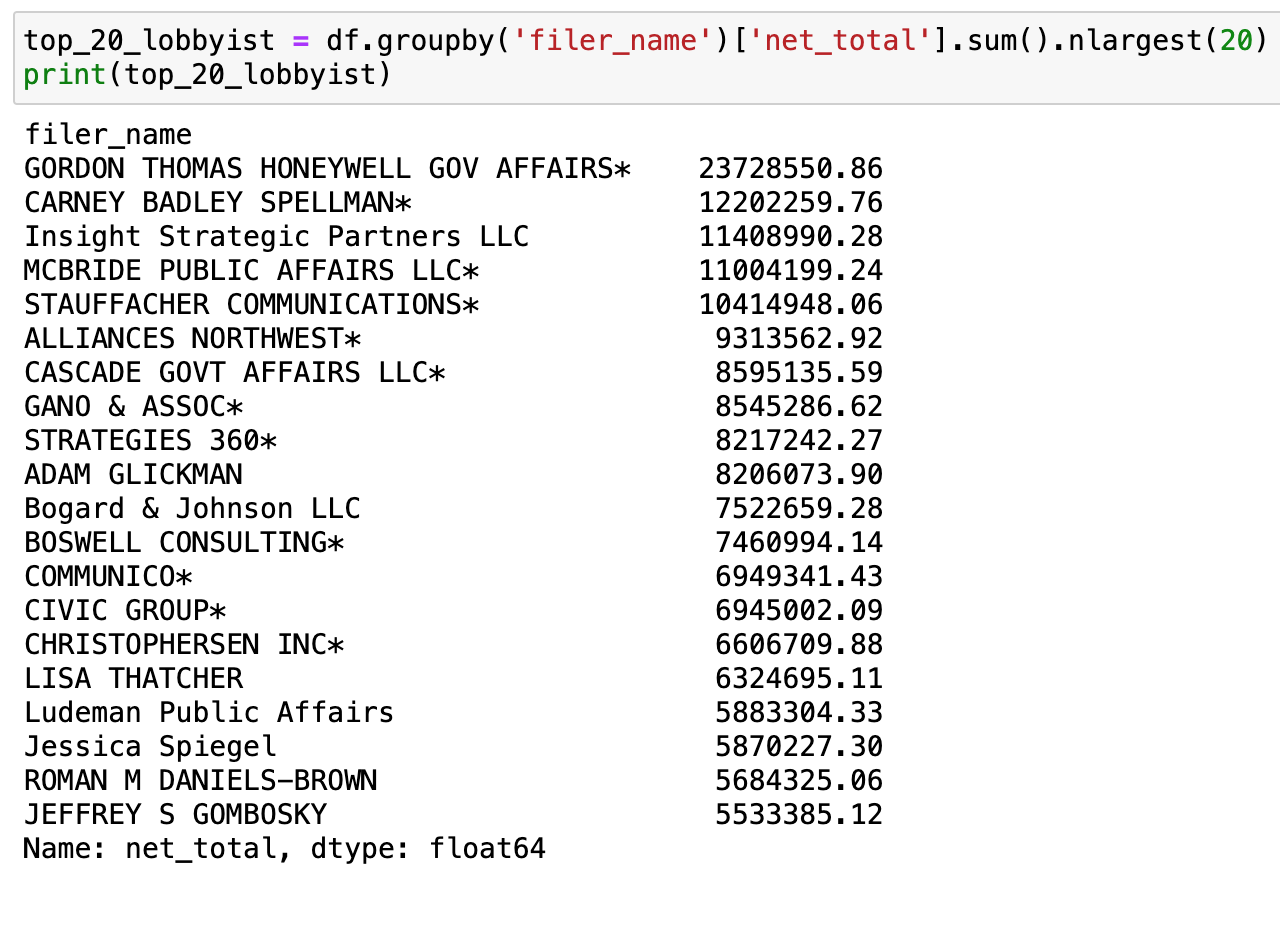
Task: Click the filer_name header in the output
Action: (x=108, y=135)
